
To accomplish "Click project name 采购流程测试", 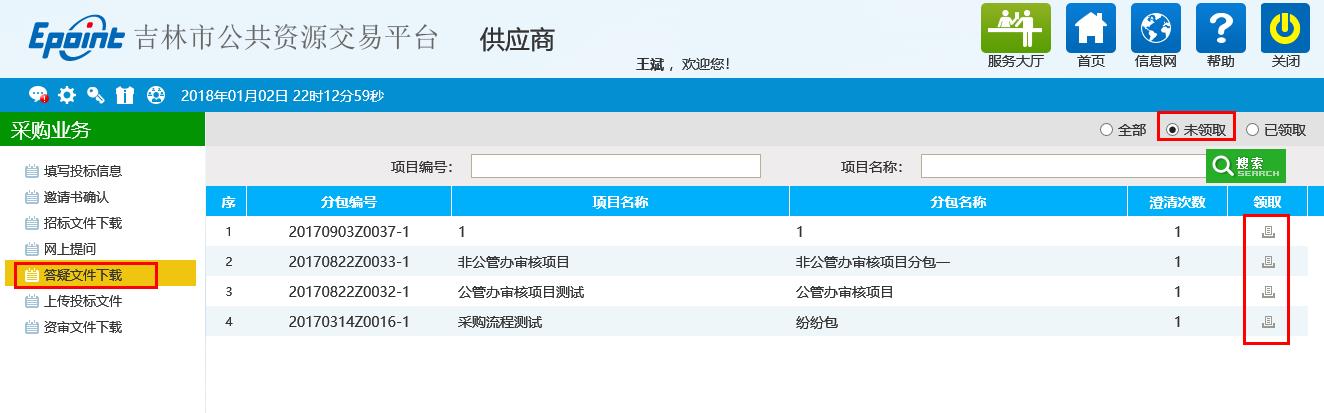I will (x=499, y=322).
